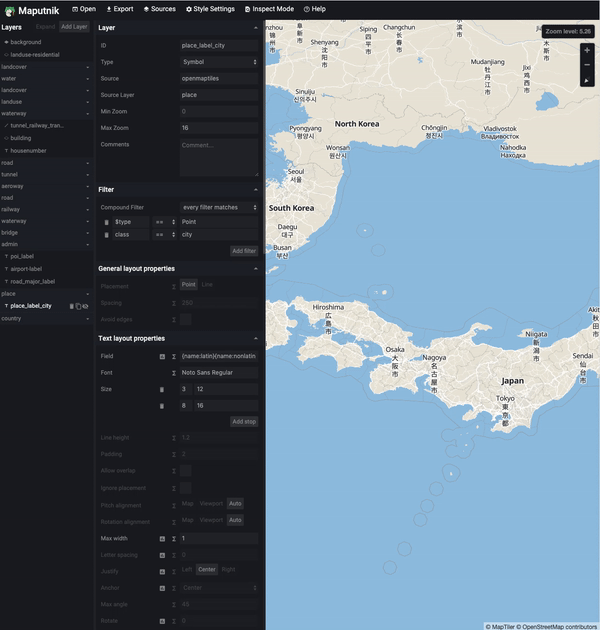This screenshot has width=600, height=630.
Task: Click the sigma expression icon for Spacing
Action: click(174, 303)
